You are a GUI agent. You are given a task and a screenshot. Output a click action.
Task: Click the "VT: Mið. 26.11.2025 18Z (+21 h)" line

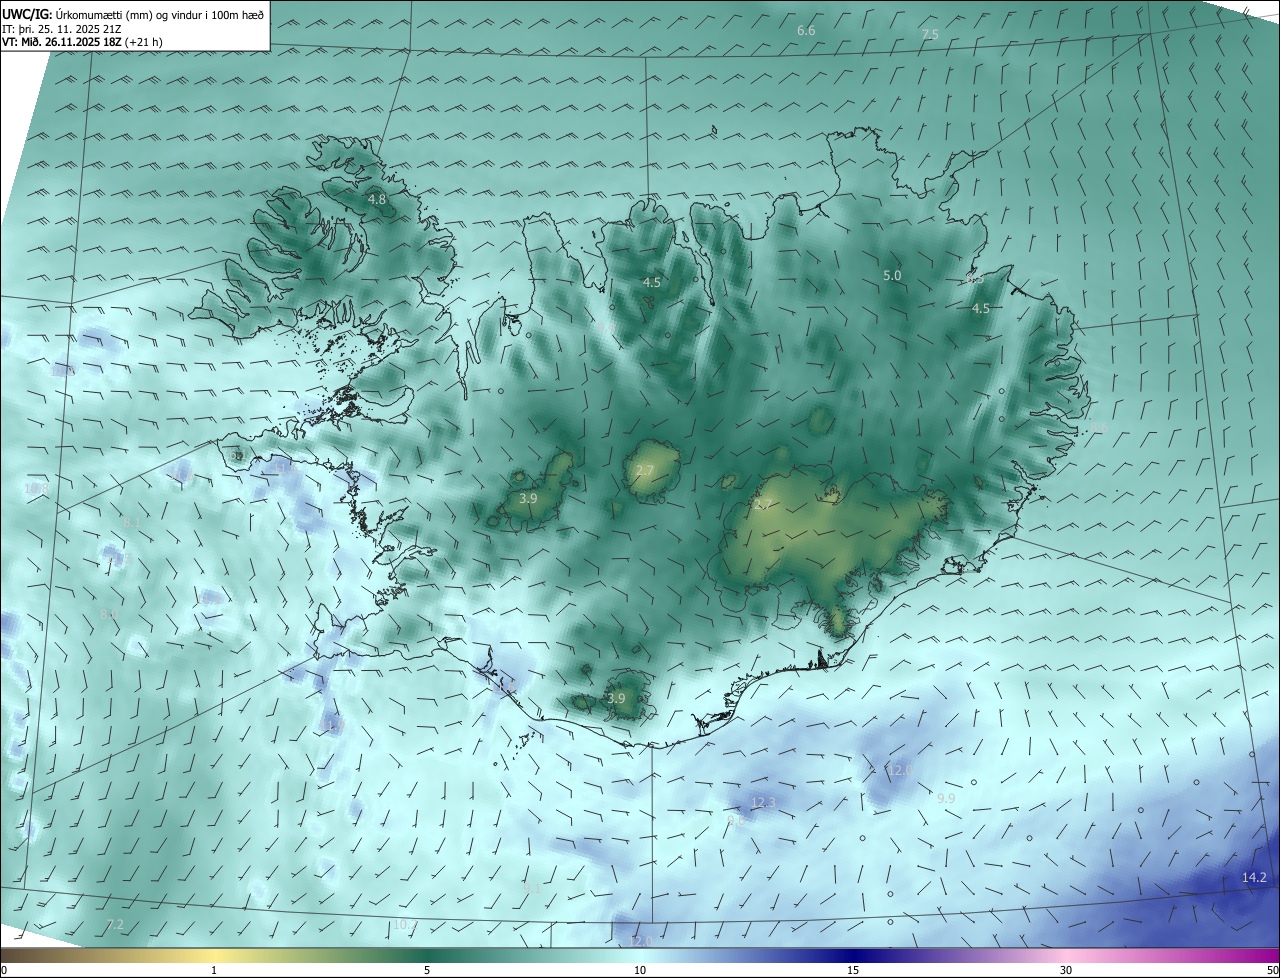point(82,42)
